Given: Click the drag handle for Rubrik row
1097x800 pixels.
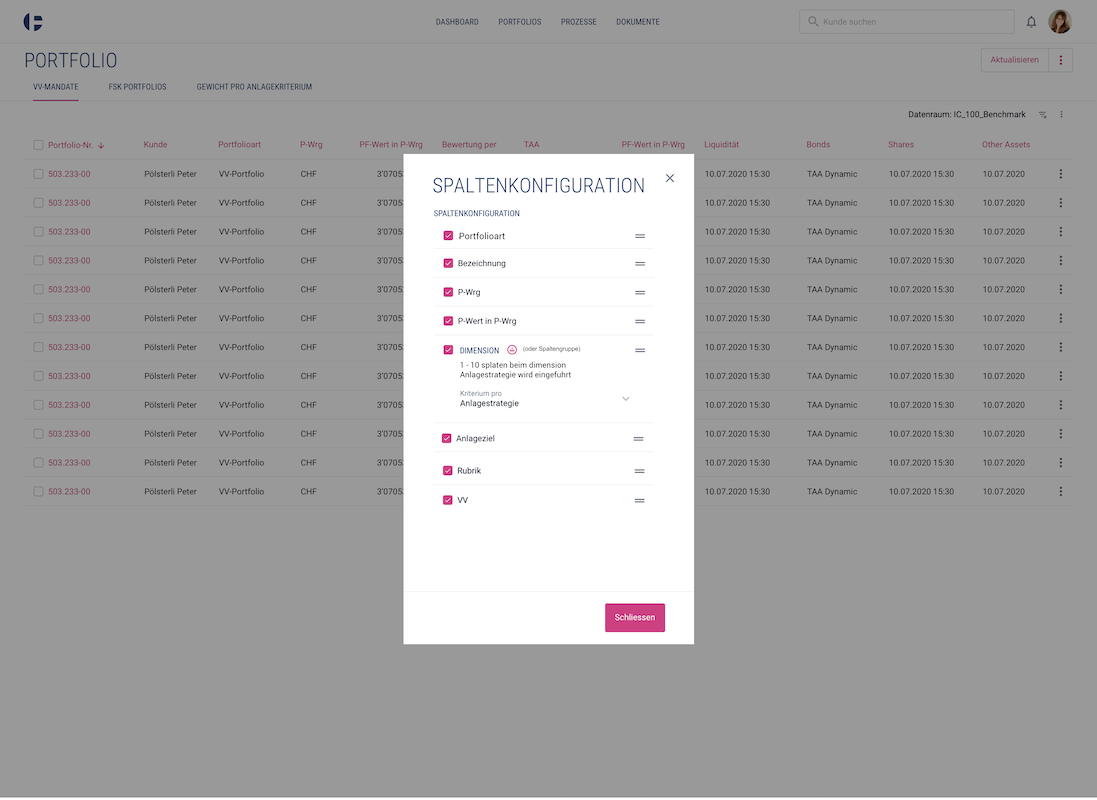Looking at the screenshot, I should click(x=639, y=471).
